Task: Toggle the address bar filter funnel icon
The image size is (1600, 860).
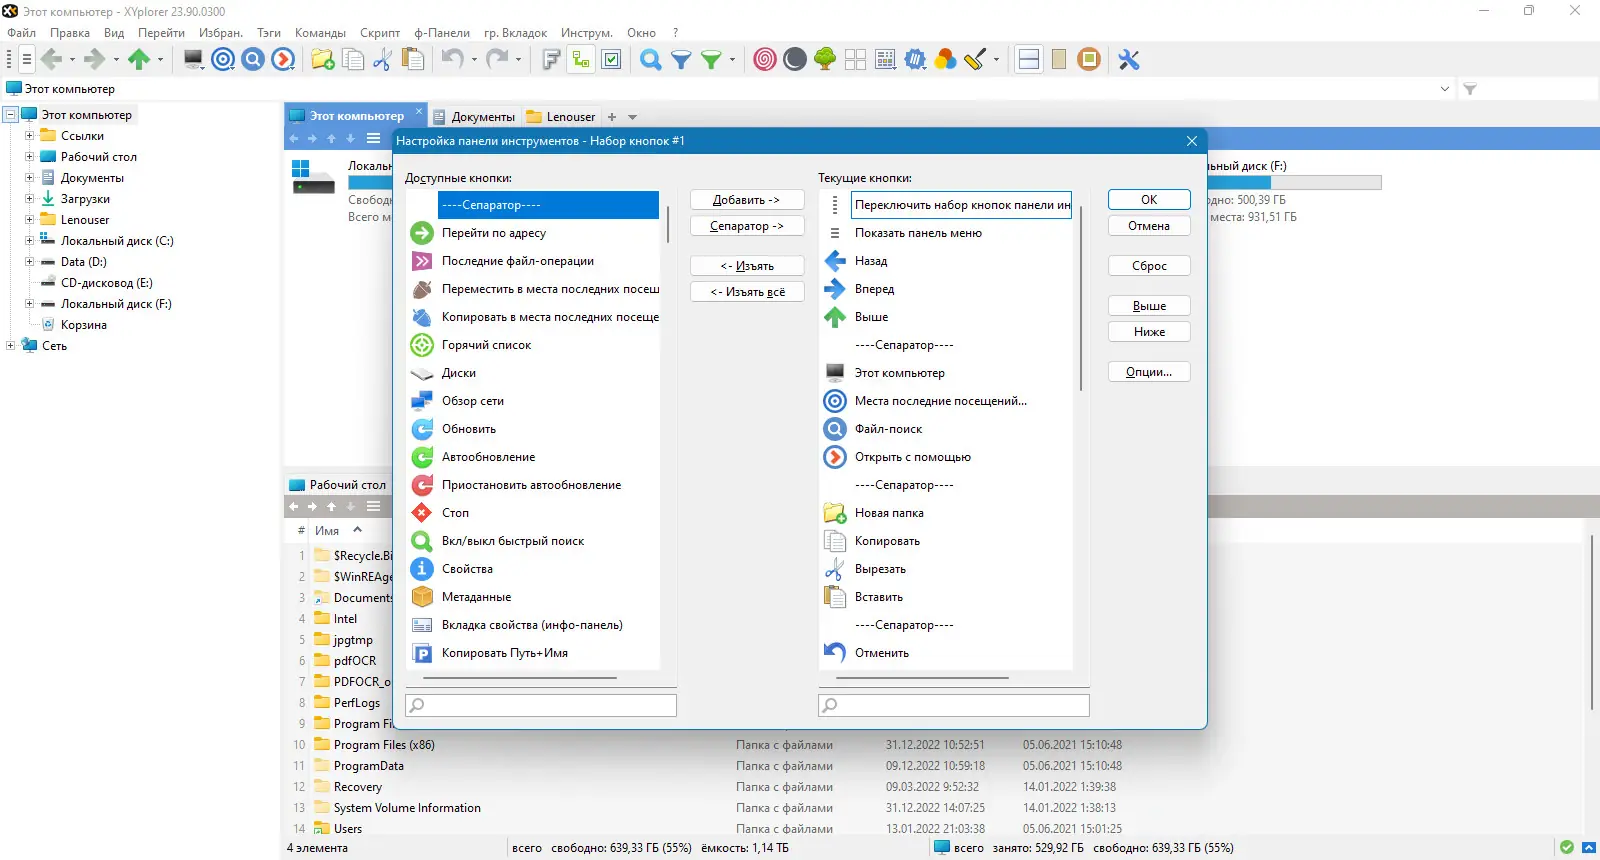Action: 1470,89
